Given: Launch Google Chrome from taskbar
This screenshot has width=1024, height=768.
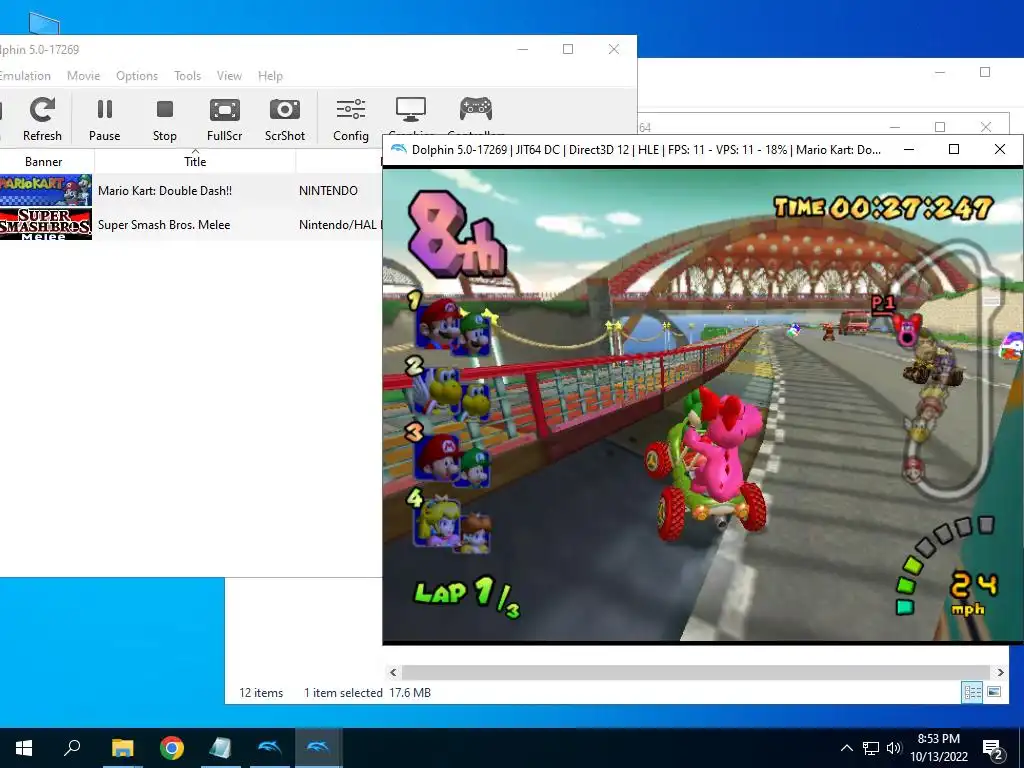Looking at the screenshot, I should (172, 748).
